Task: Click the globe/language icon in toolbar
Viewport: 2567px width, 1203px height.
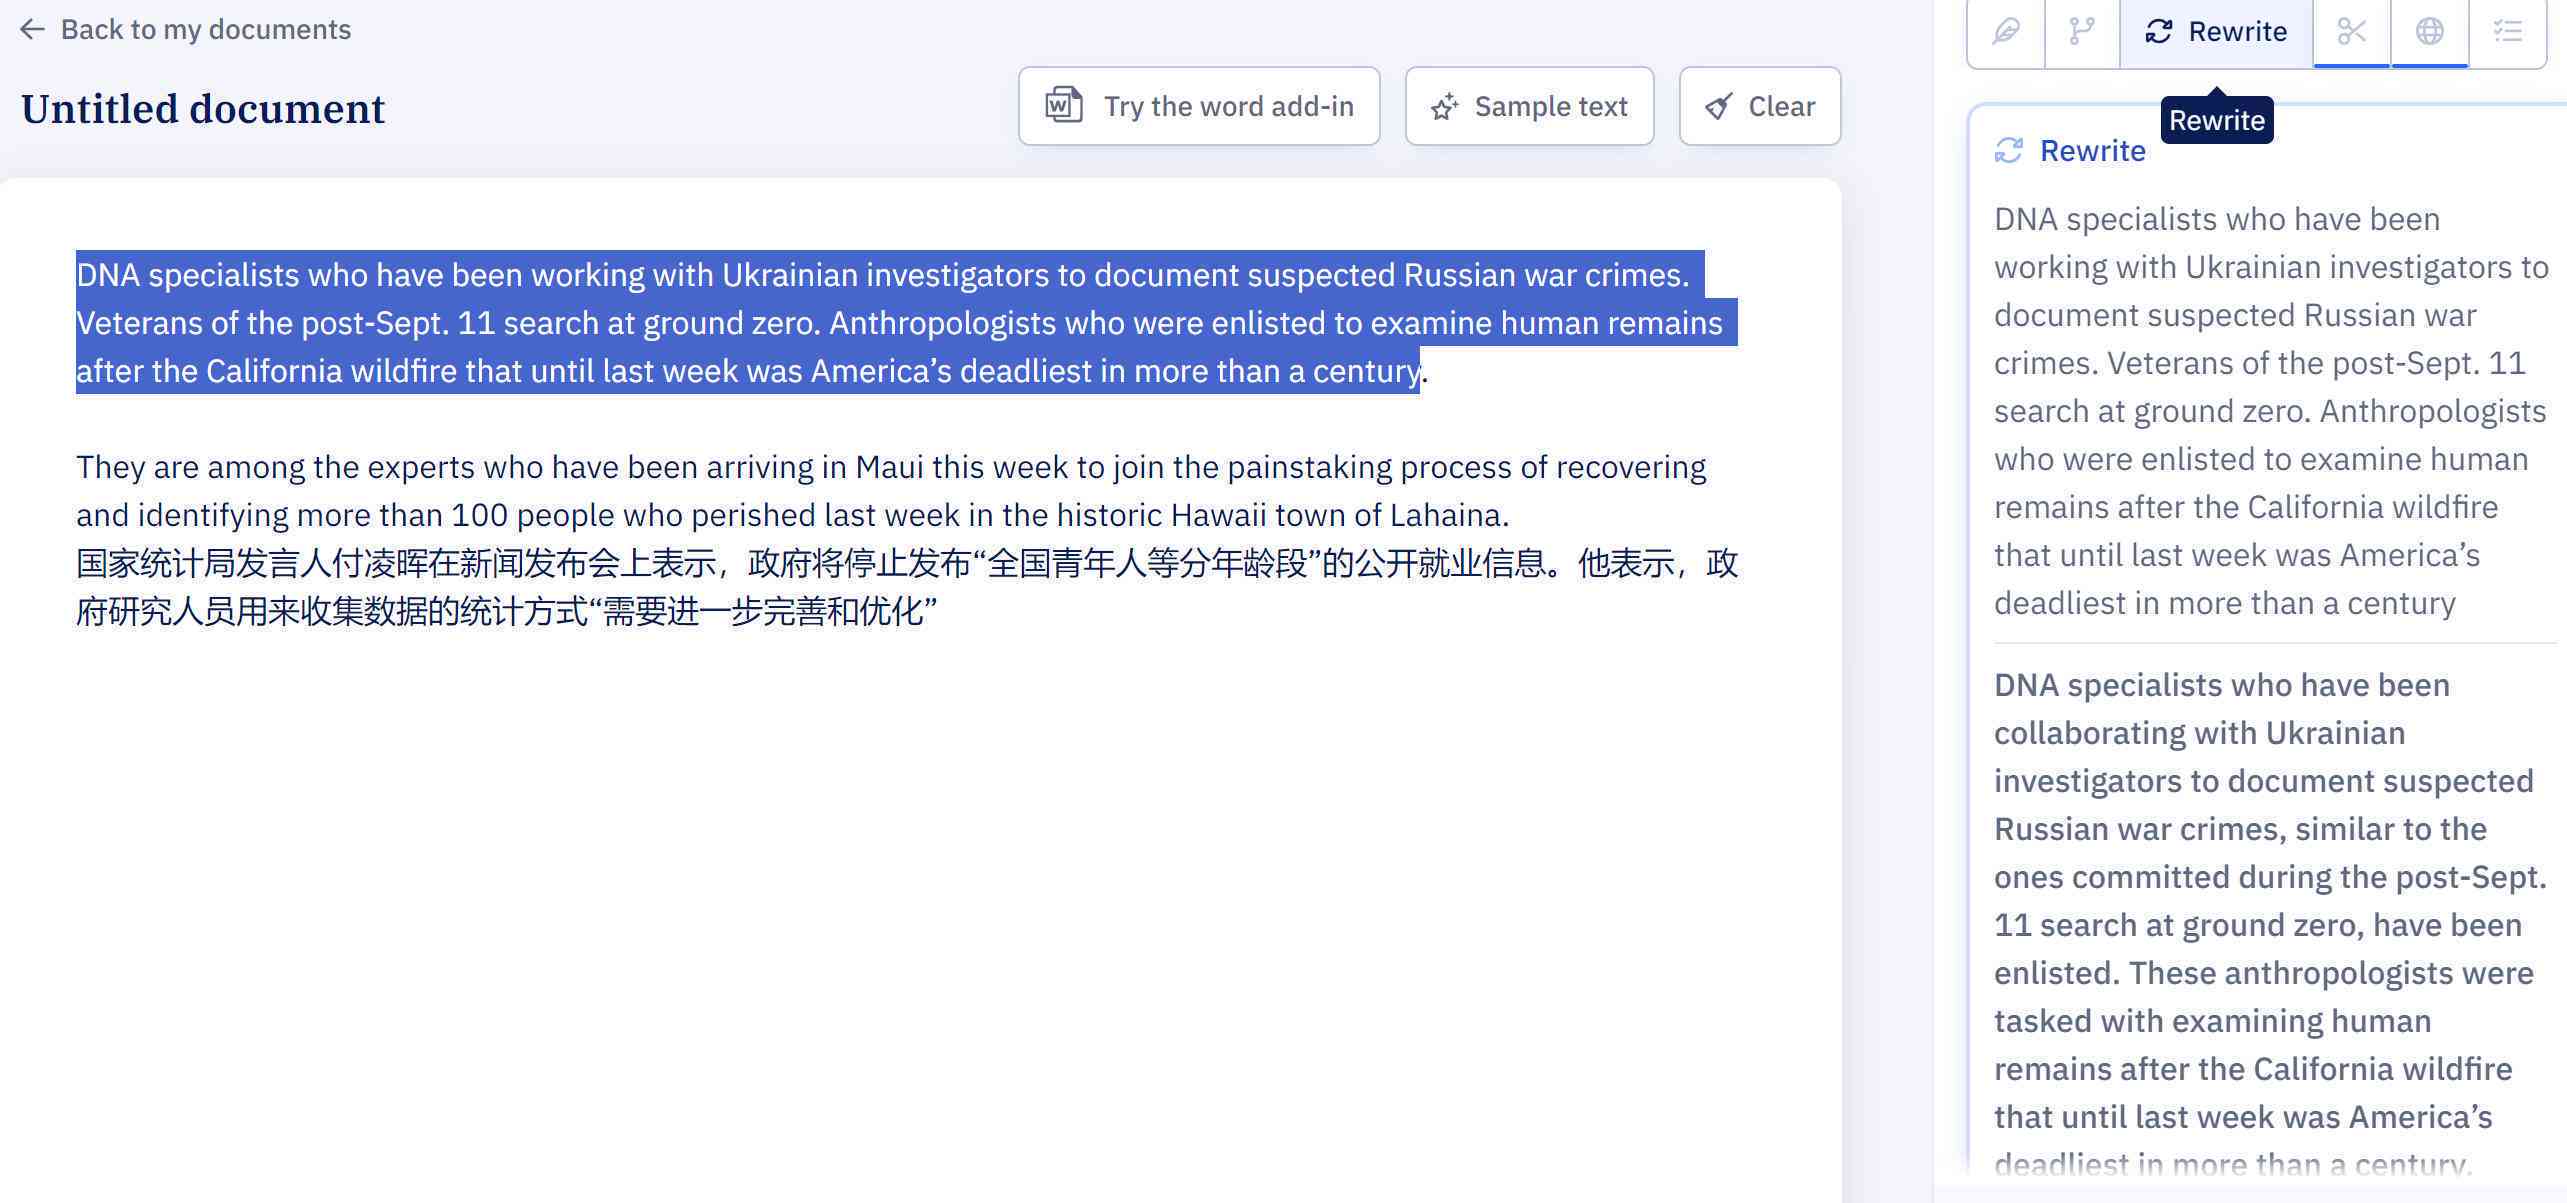Action: (2429, 28)
